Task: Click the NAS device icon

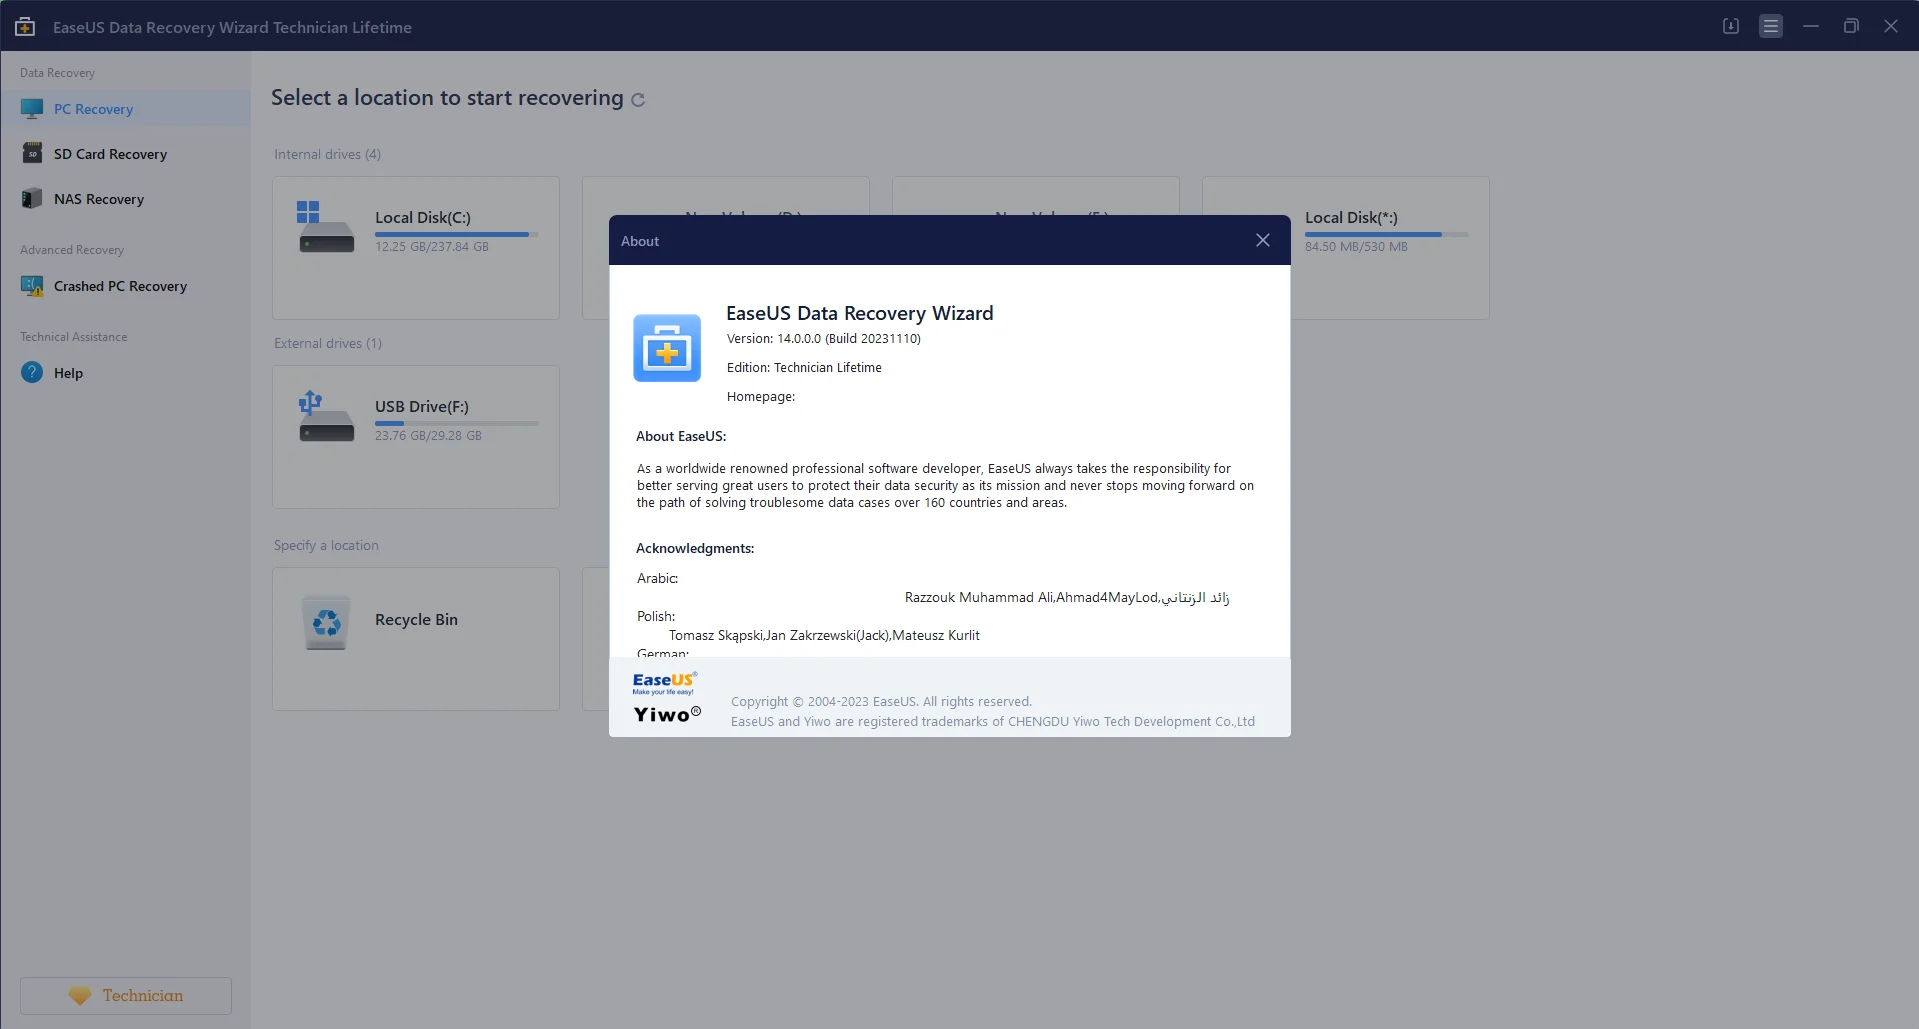Action: coord(32,198)
